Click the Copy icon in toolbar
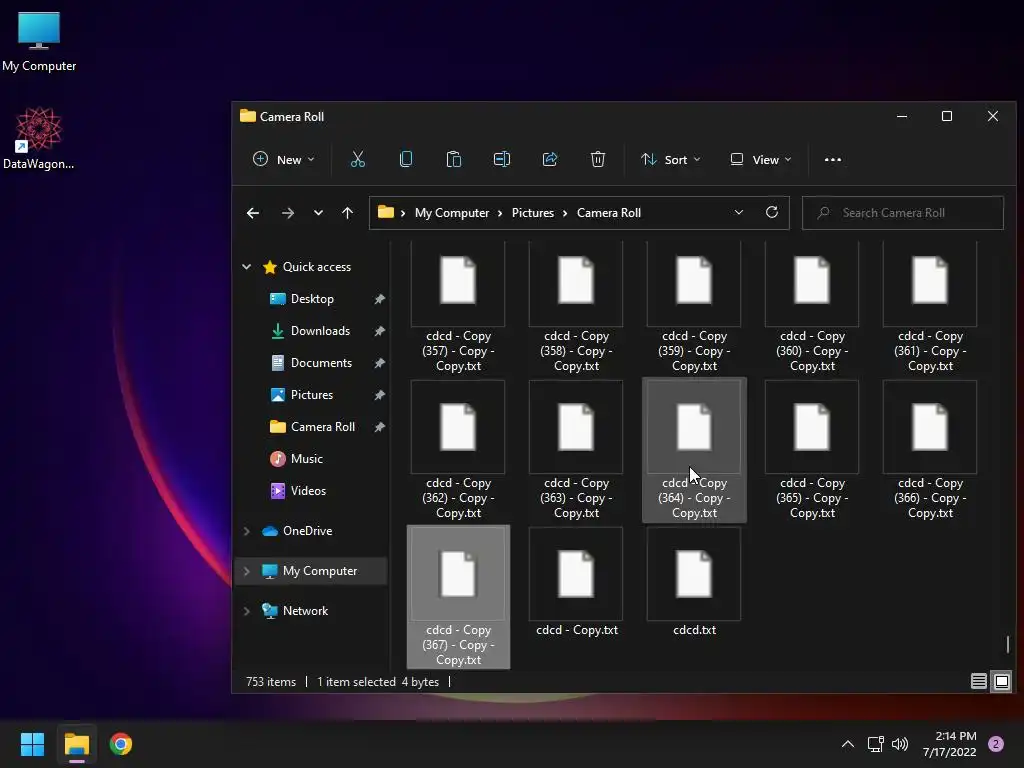The width and height of the screenshot is (1024, 768). pyautogui.click(x=406, y=159)
